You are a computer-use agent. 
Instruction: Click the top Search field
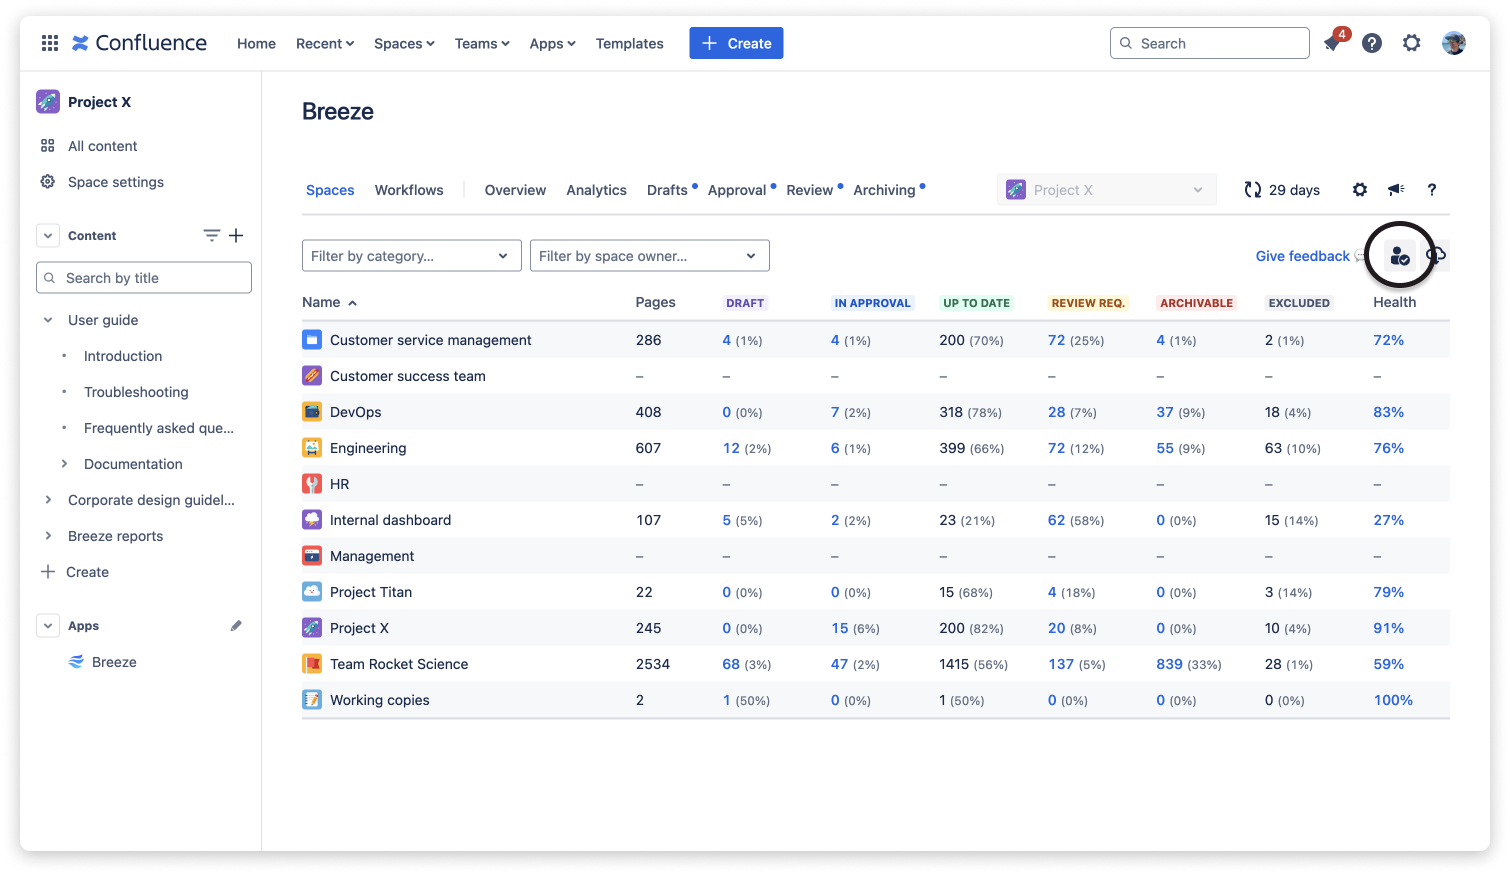coord(1210,43)
